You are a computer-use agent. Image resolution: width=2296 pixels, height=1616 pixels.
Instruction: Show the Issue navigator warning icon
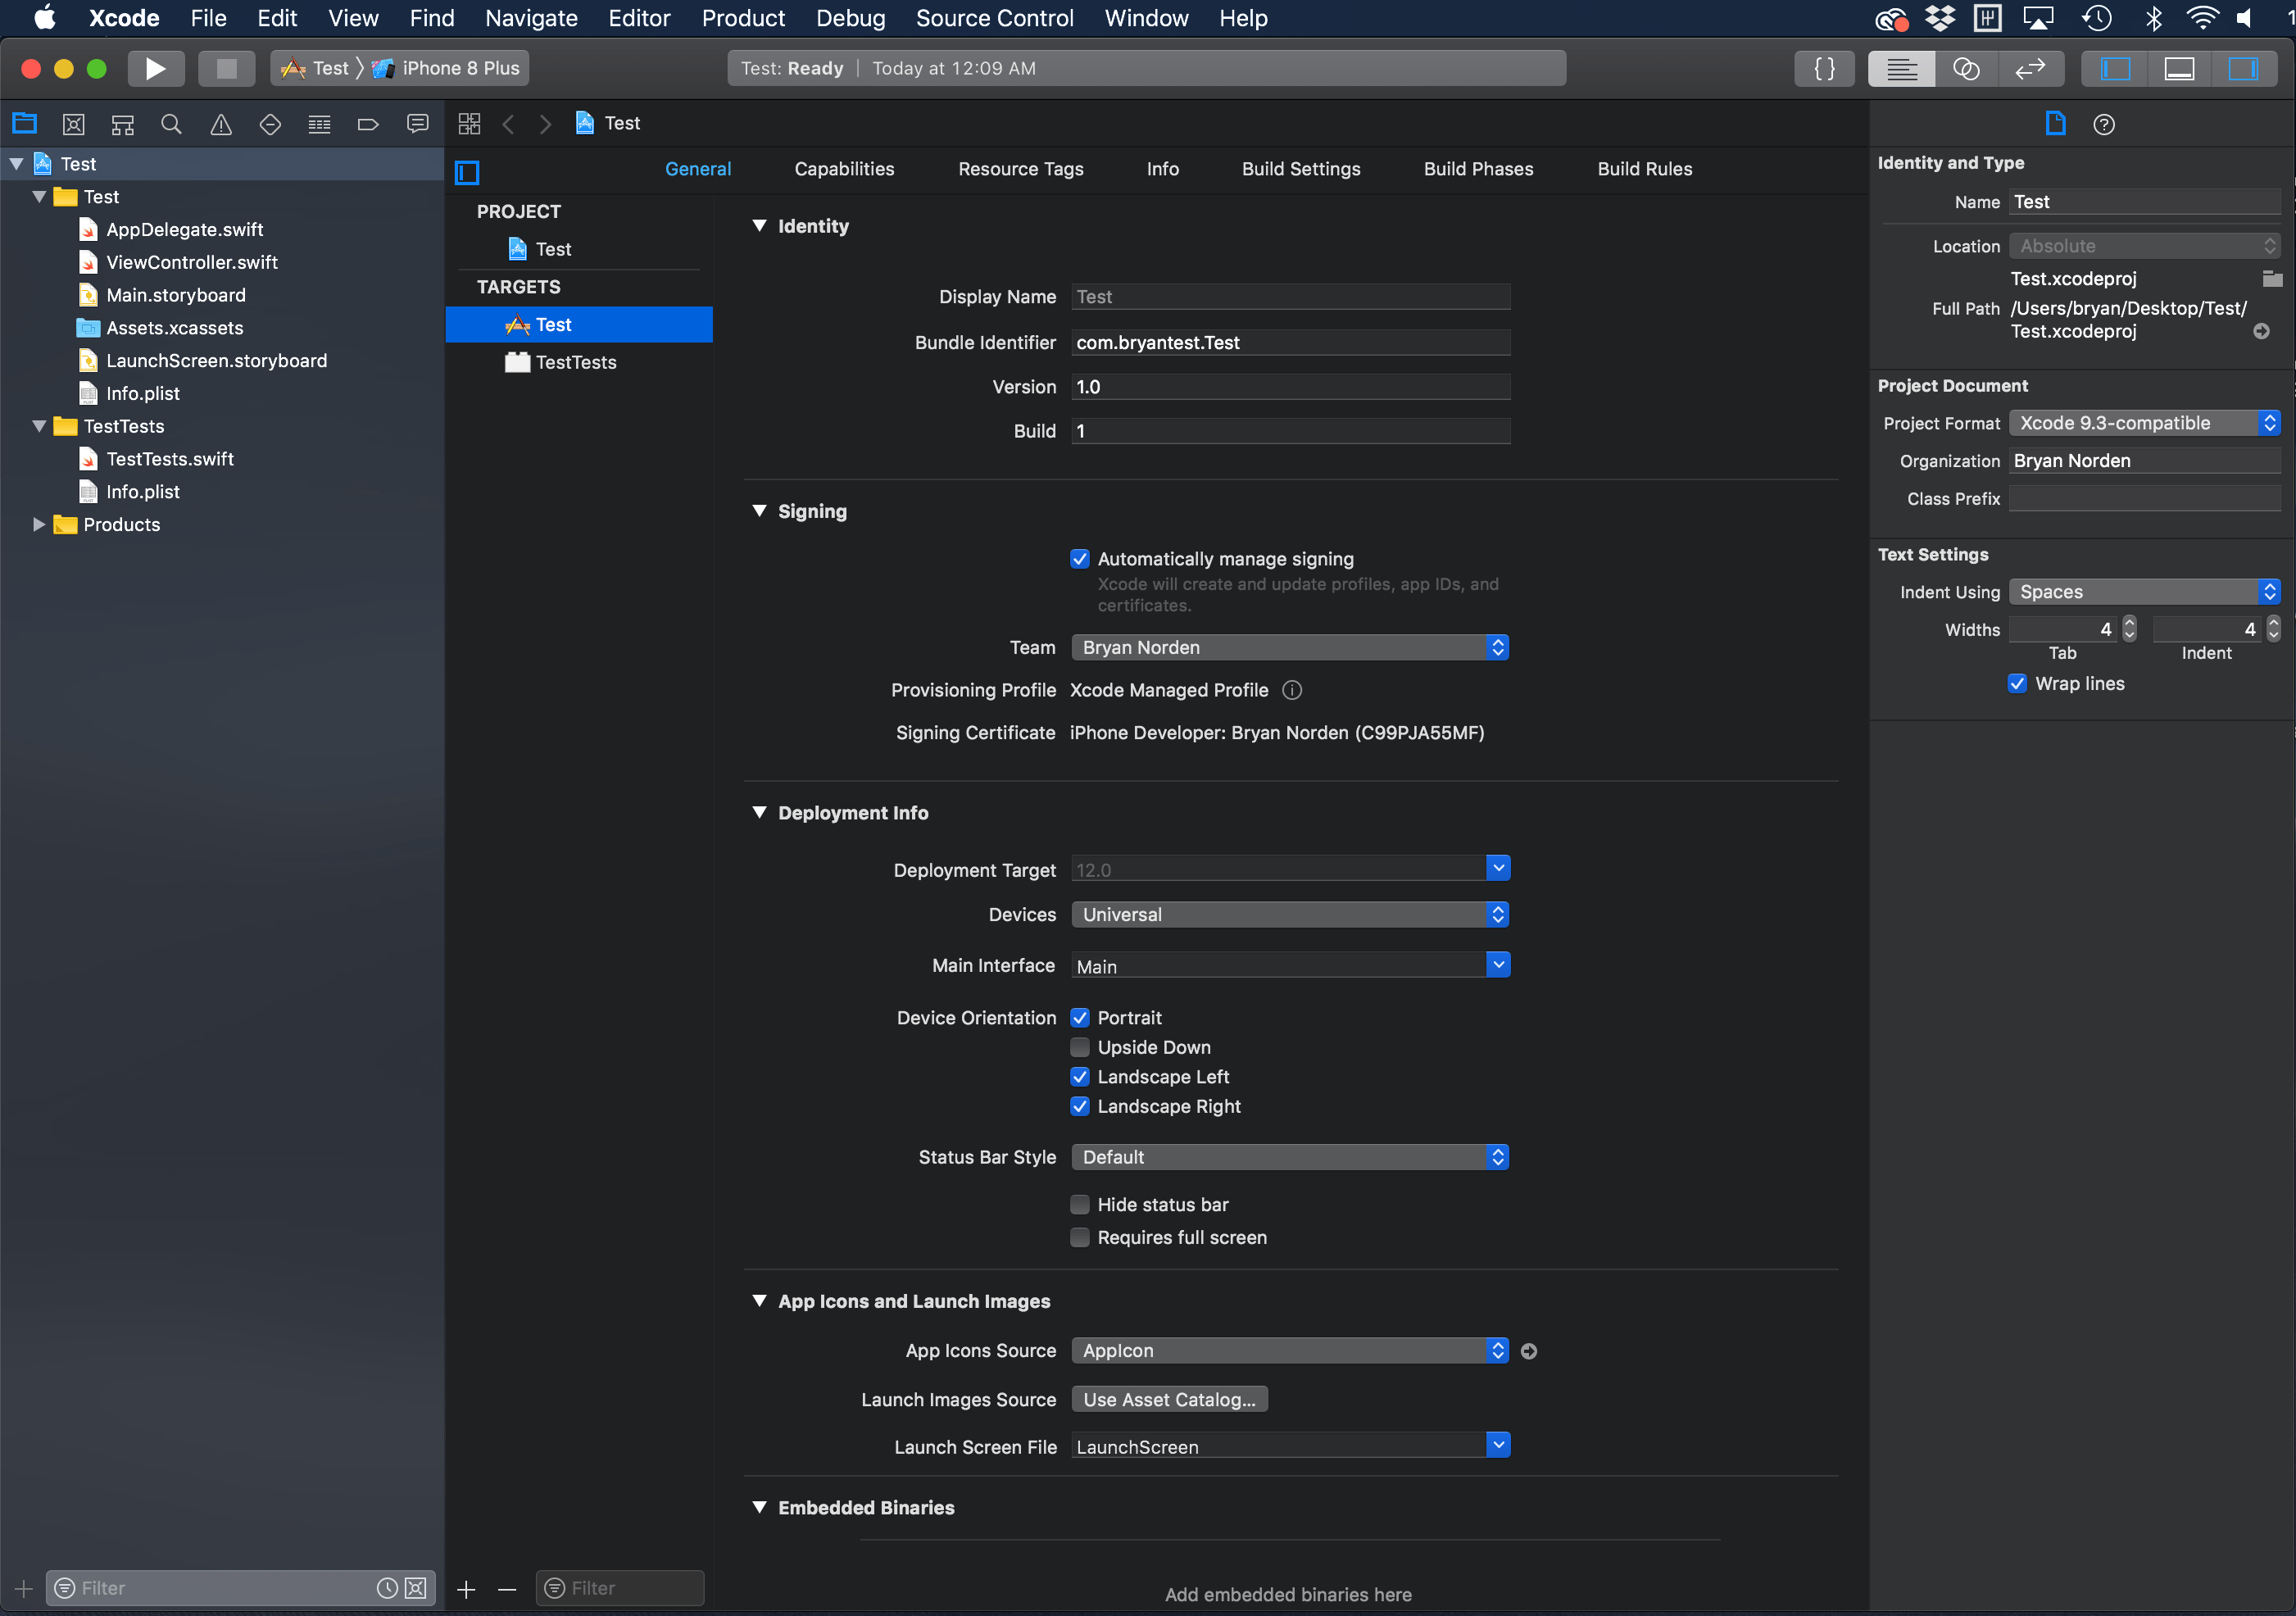tap(220, 124)
